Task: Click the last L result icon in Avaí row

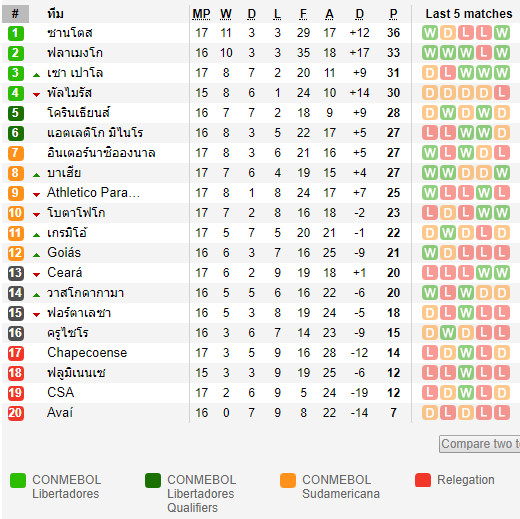Action: click(502, 413)
